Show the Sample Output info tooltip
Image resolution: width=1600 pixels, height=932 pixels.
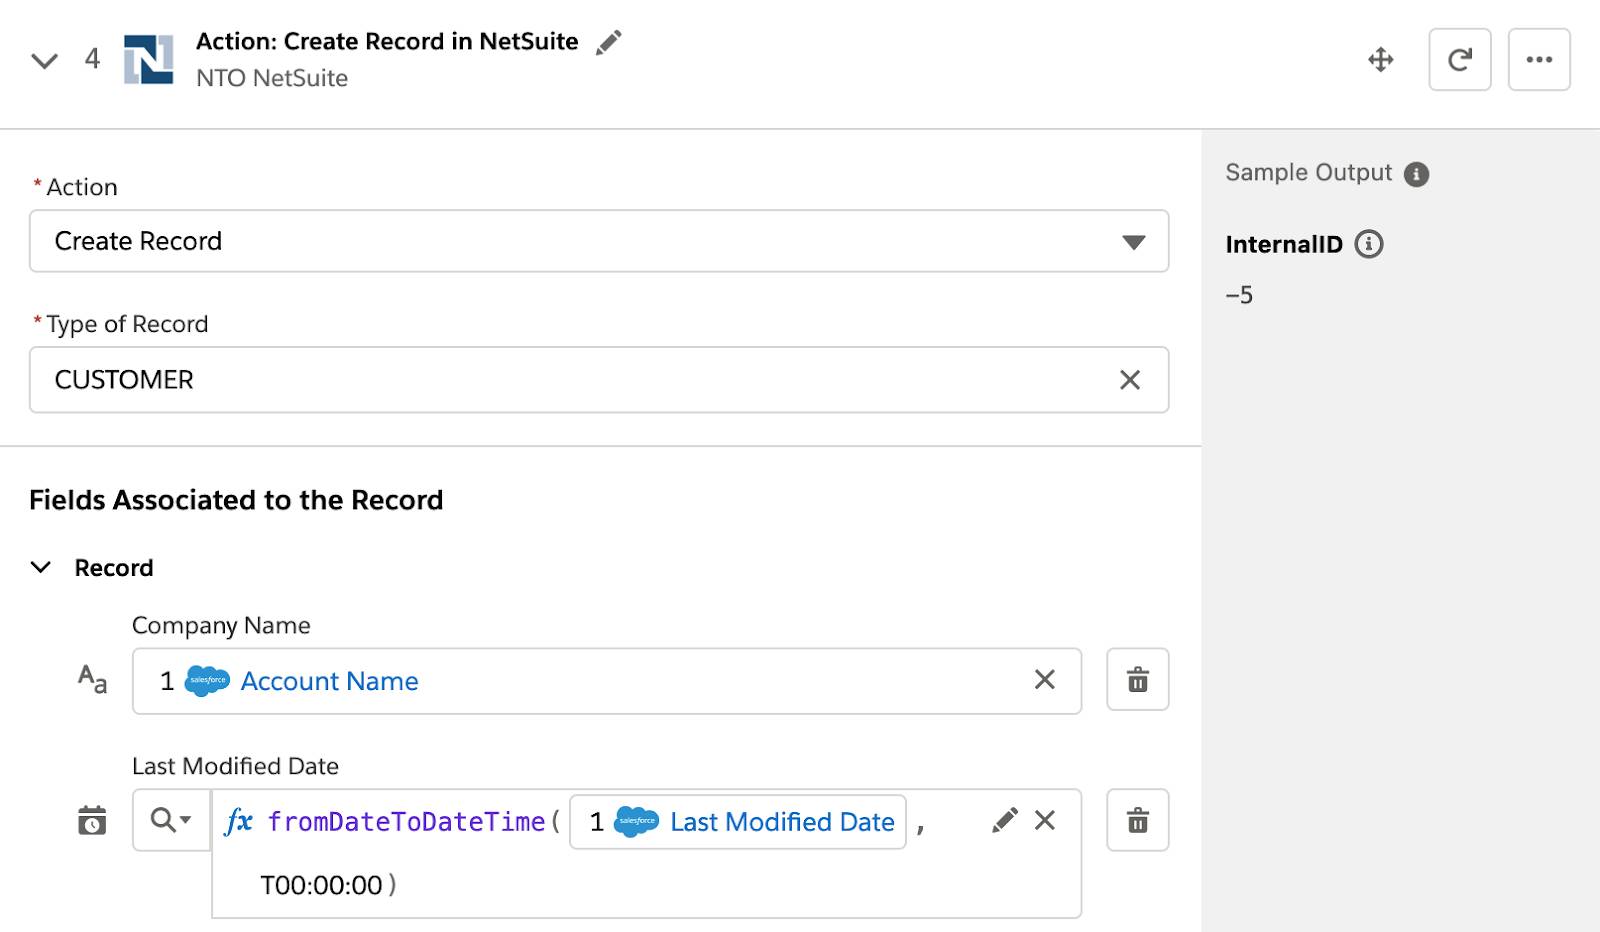pos(1416,174)
